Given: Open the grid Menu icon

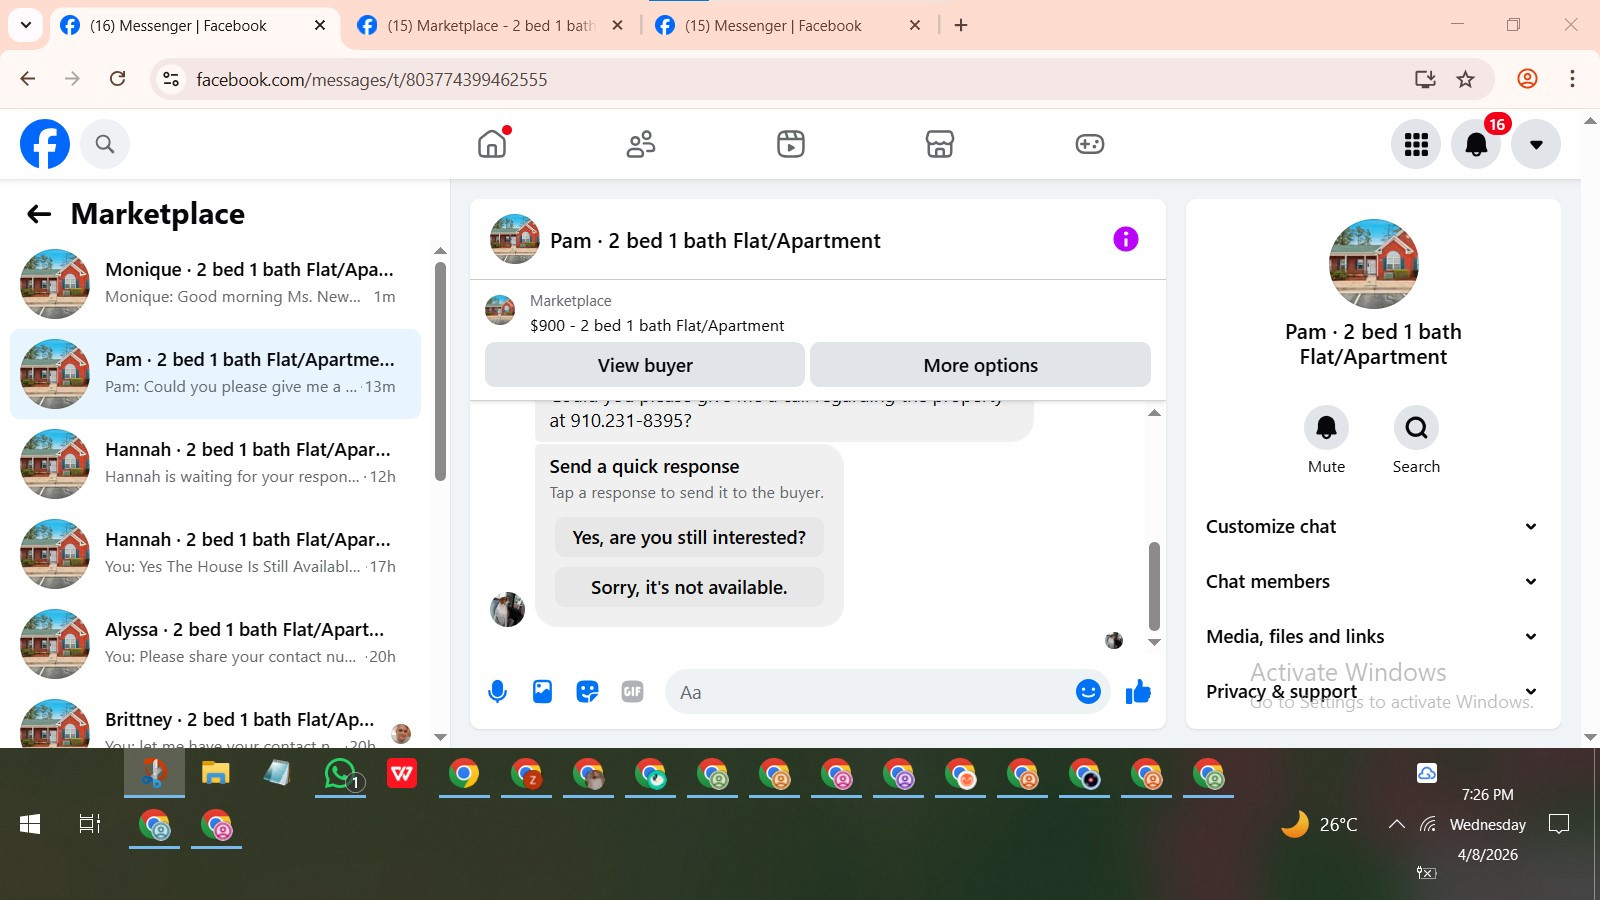Looking at the screenshot, I should (1416, 145).
